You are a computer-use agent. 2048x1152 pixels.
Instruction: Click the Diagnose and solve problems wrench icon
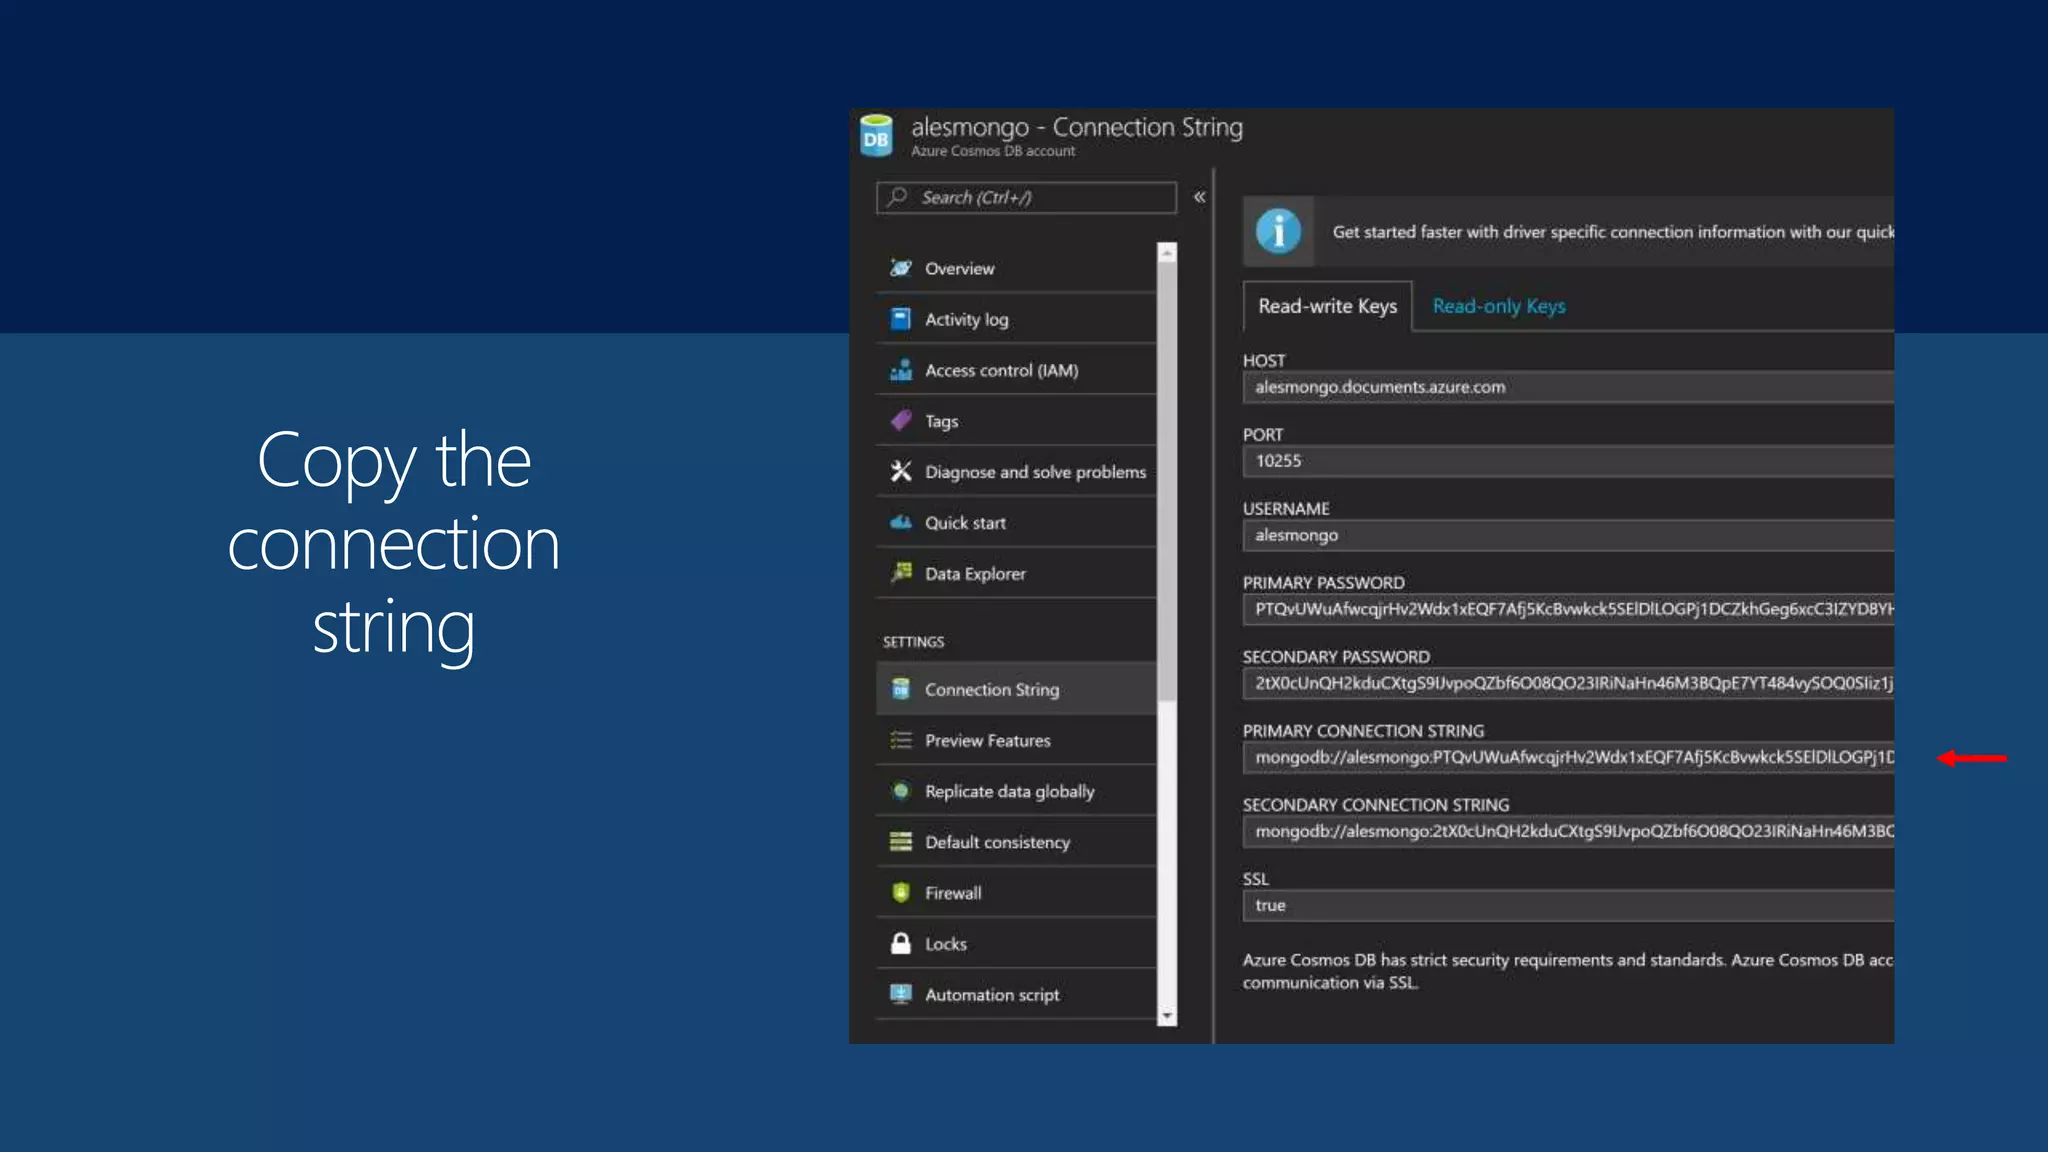(x=900, y=471)
